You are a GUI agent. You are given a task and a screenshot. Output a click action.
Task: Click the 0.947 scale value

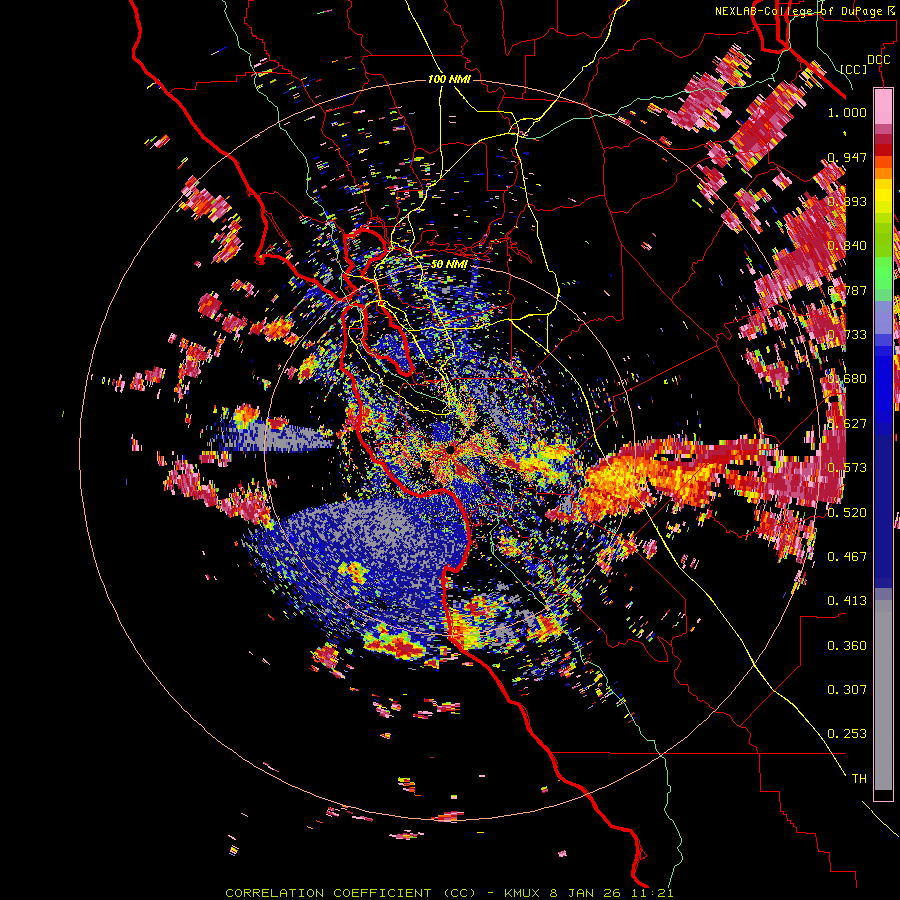click(847, 157)
